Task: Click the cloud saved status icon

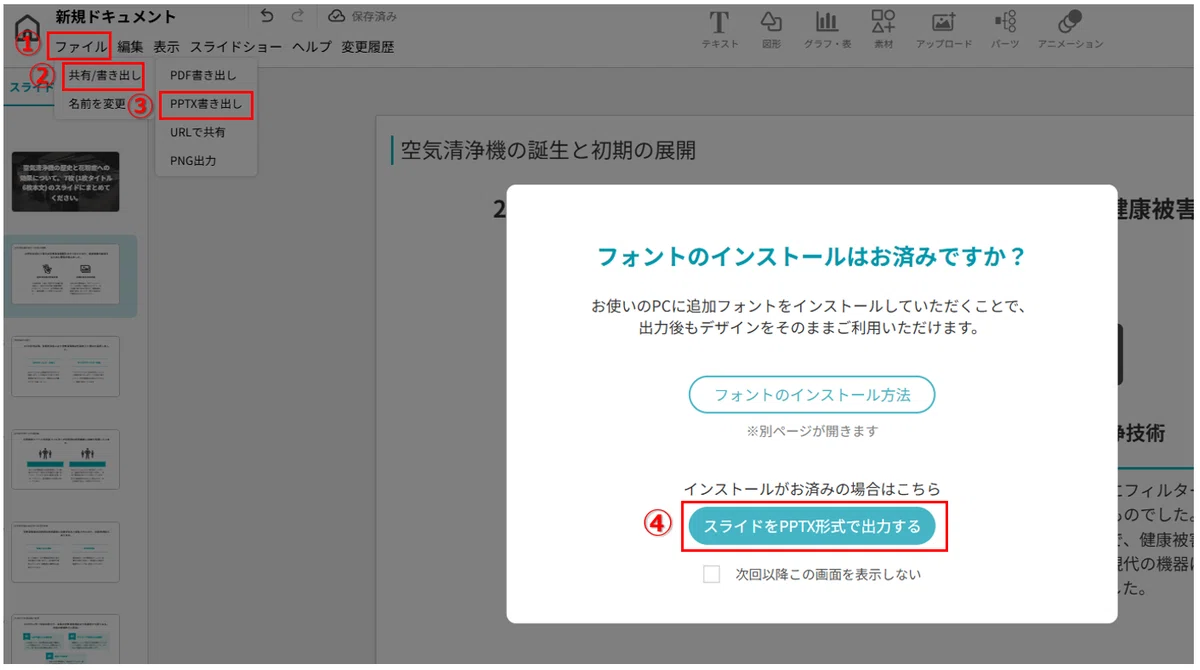Action: 337,16
